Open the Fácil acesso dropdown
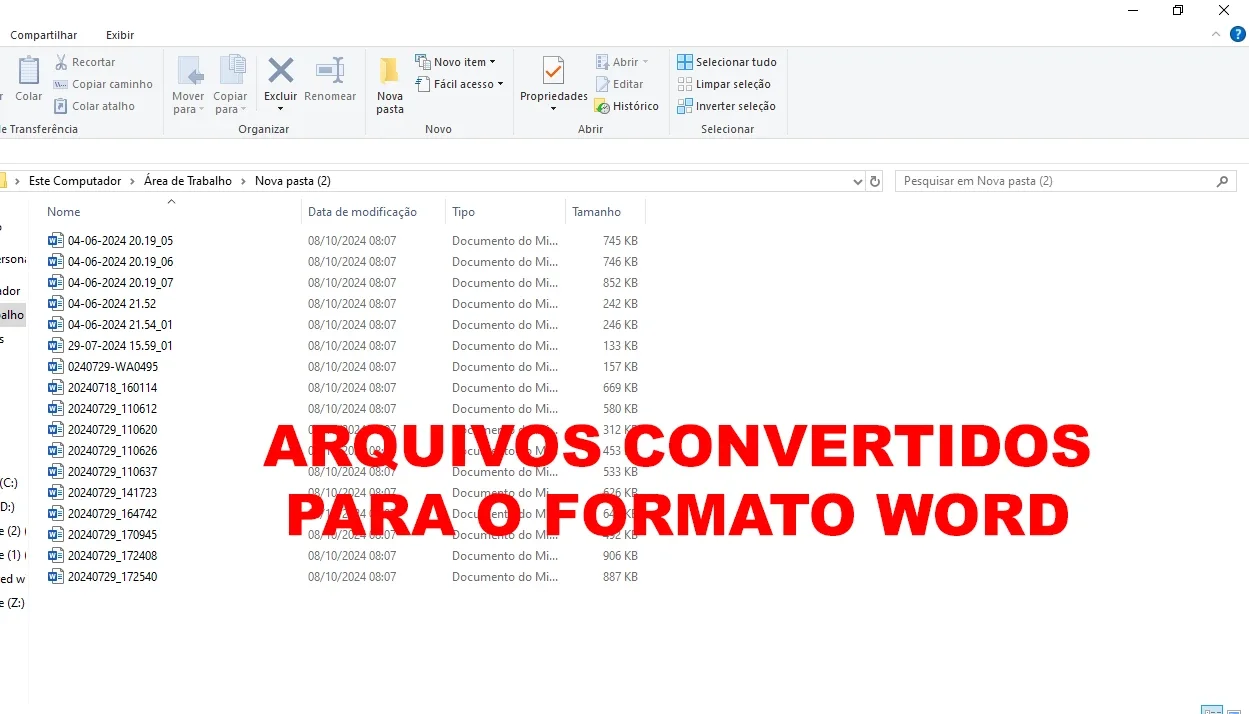This screenshot has width=1249, height=714. (459, 84)
